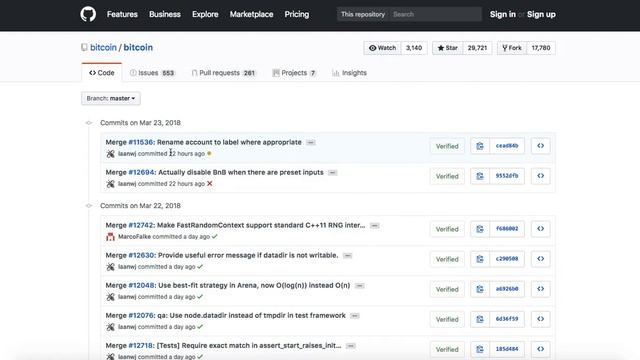Open the 17,780 forks count
The width and height of the screenshot is (640, 360).
point(541,48)
